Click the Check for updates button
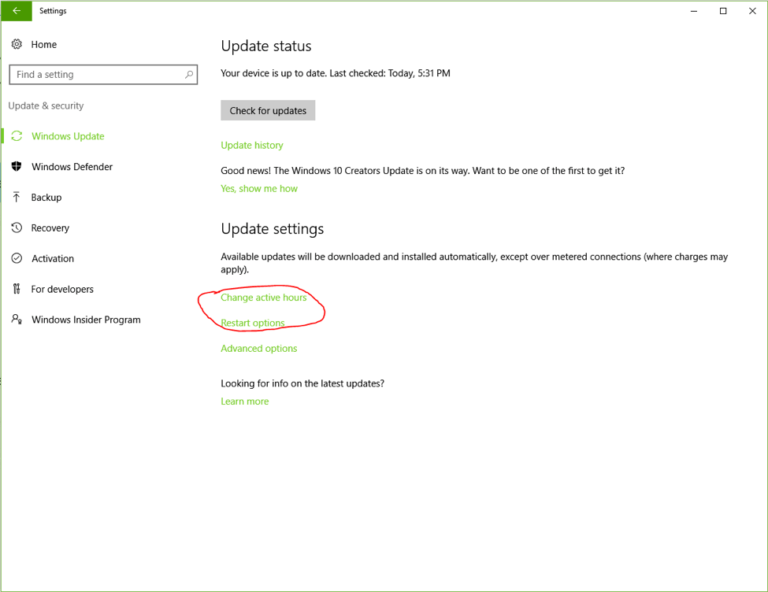This screenshot has height=592, width=768. [x=268, y=110]
